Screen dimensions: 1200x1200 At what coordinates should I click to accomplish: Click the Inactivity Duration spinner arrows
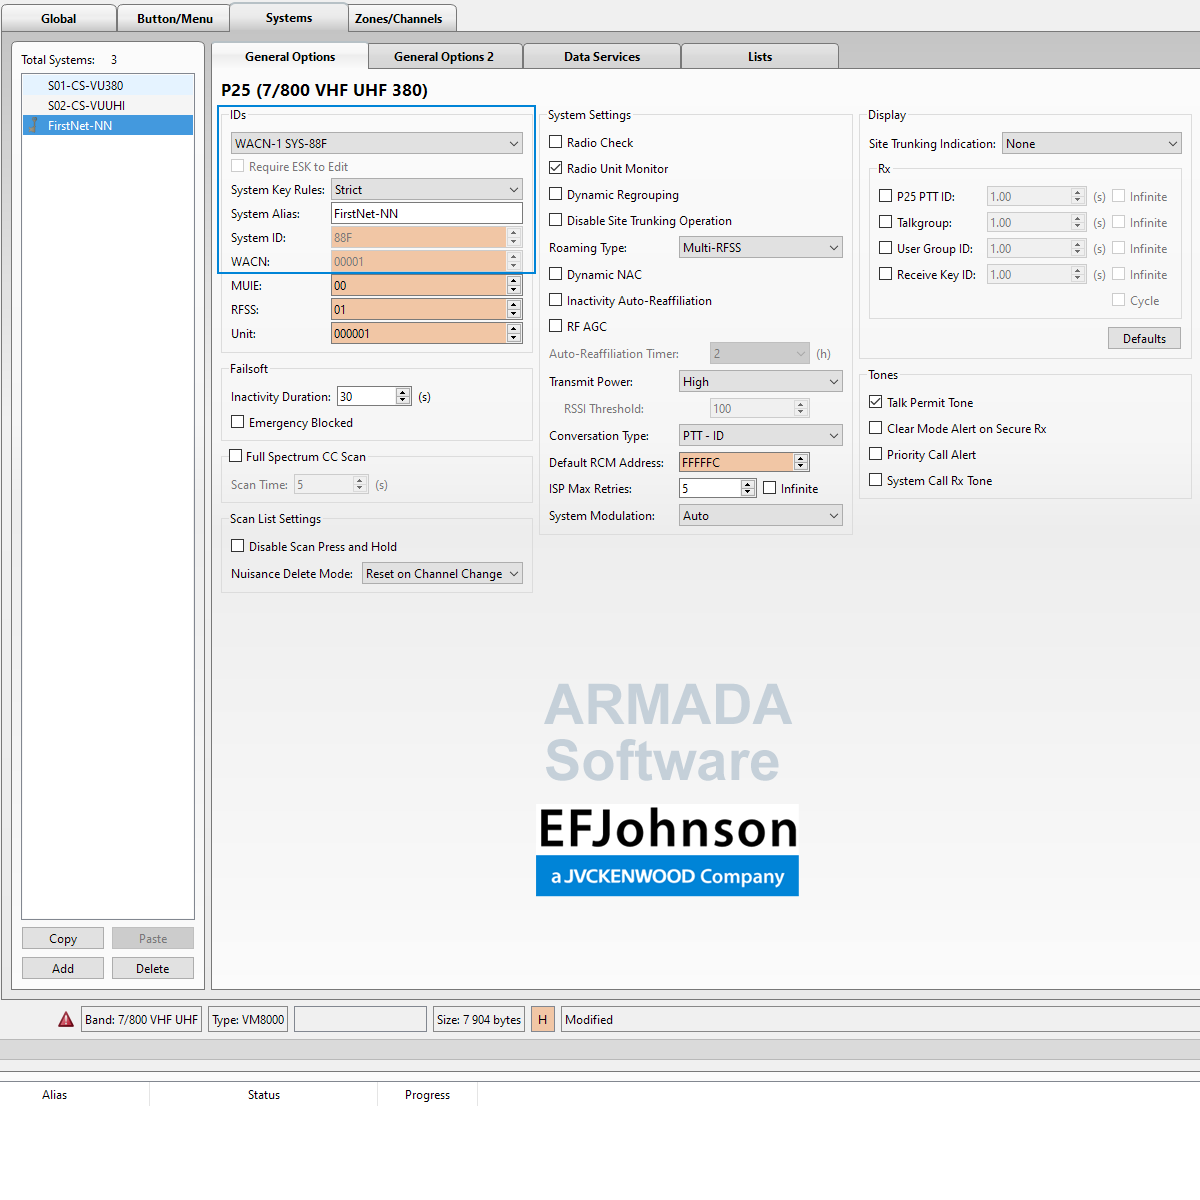(403, 396)
